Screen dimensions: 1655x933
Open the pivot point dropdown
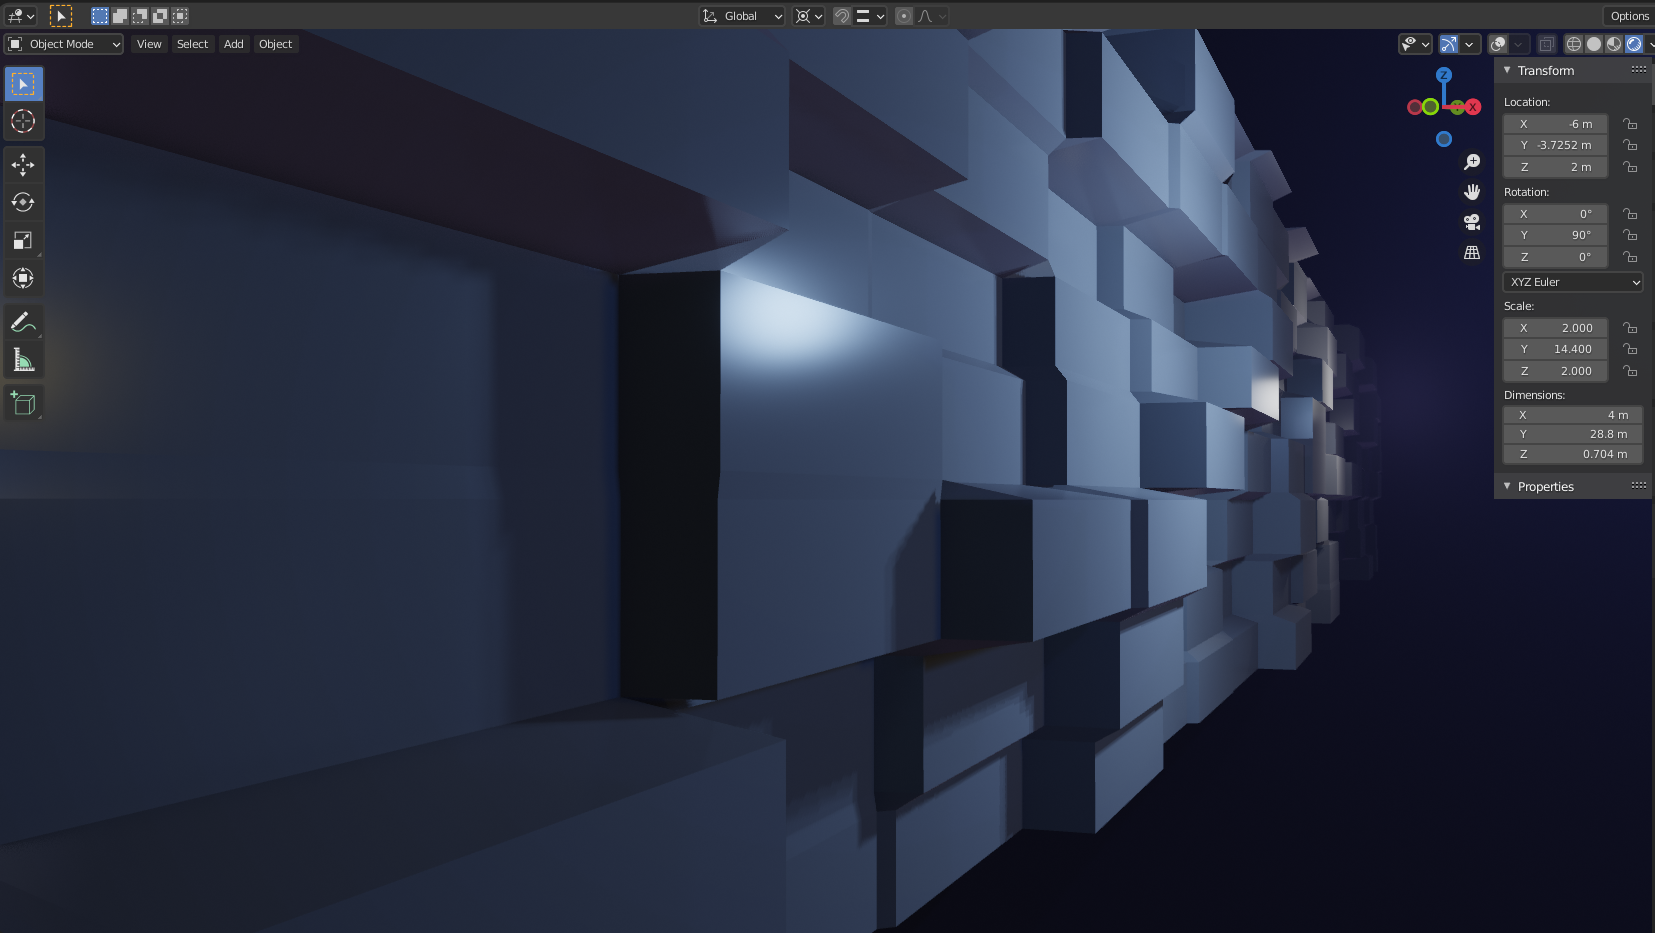tap(808, 16)
